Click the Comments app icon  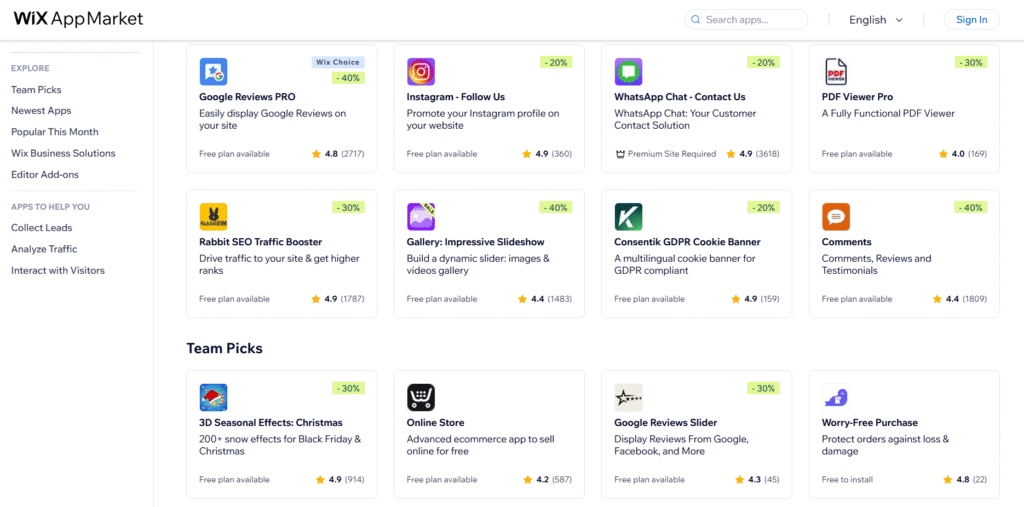[x=836, y=217]
